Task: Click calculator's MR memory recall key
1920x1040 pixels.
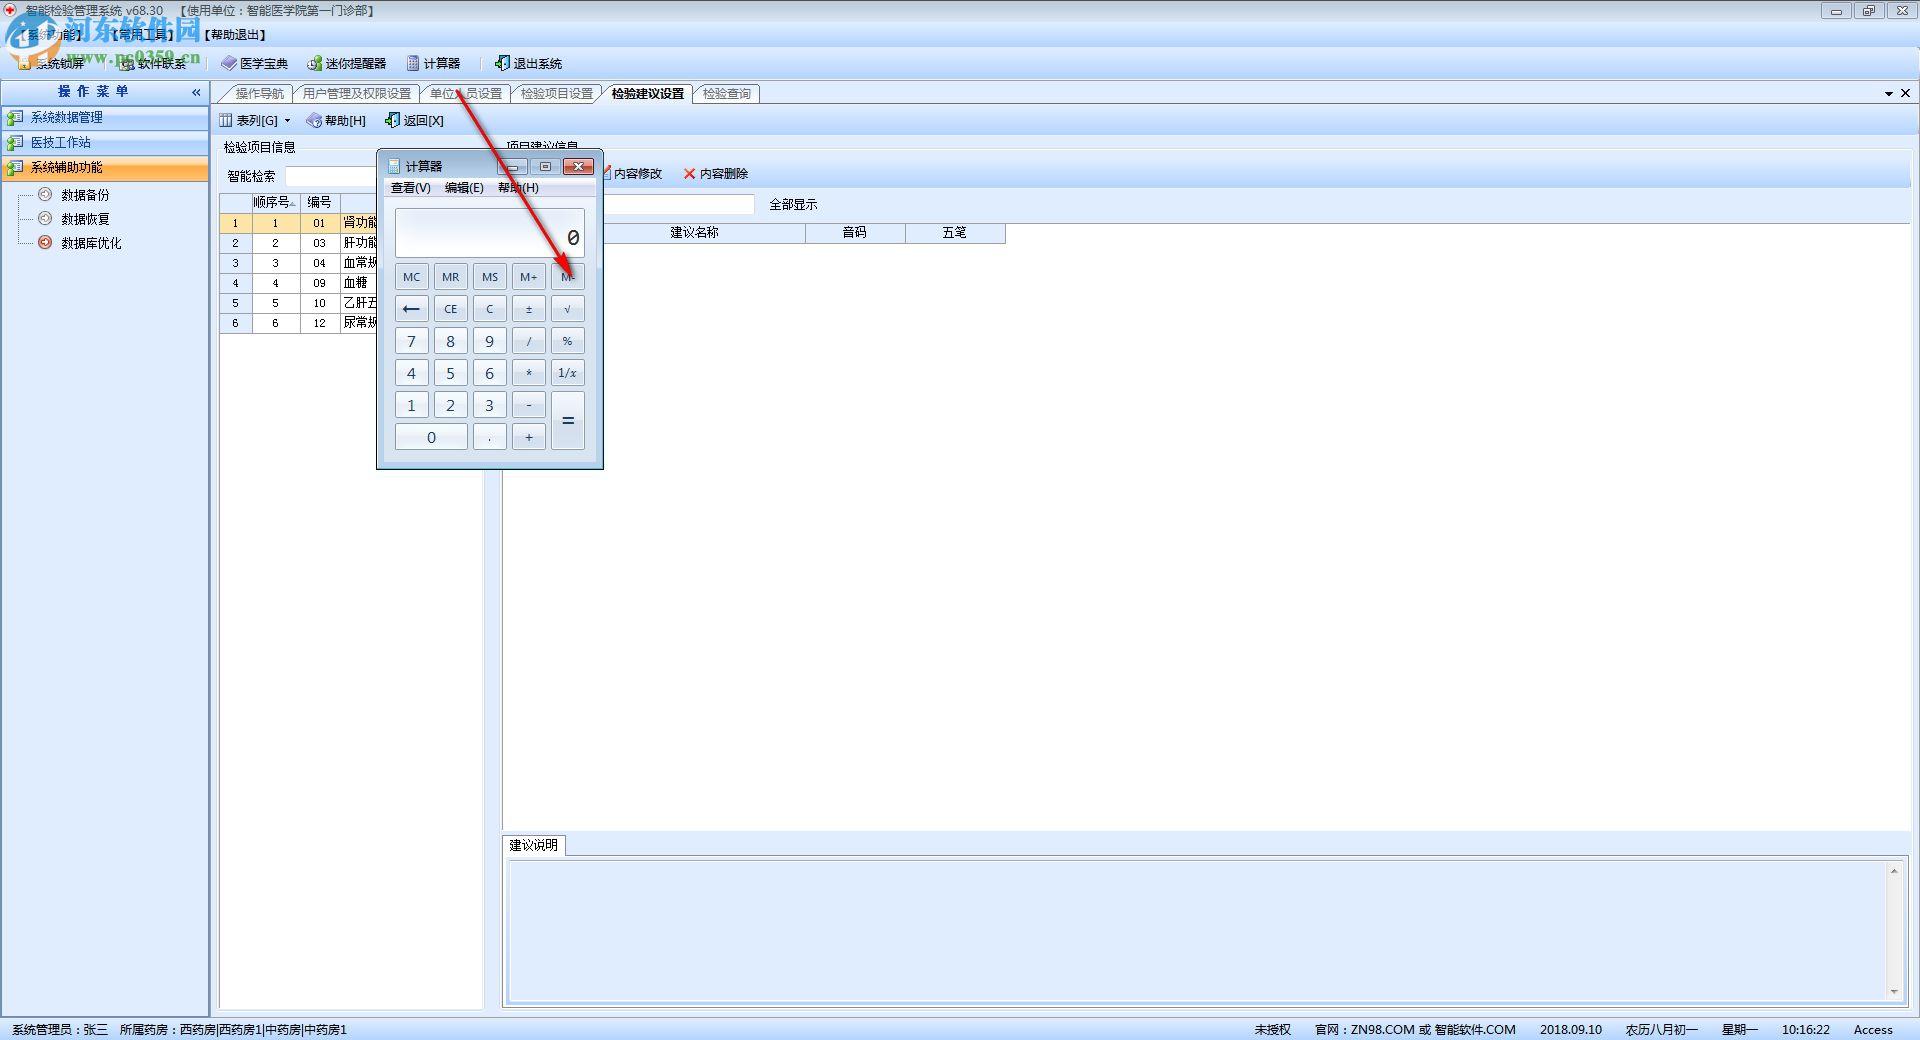Action: tap(450, 277)
